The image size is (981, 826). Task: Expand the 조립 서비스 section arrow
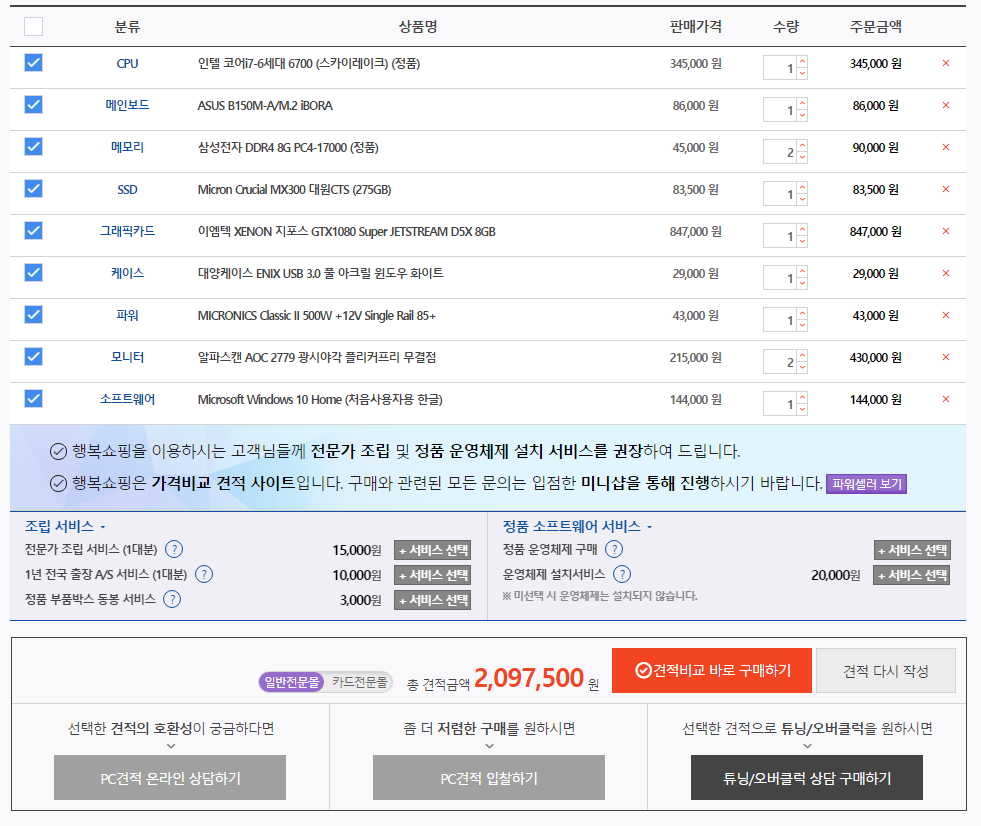(x=102, y=527)
